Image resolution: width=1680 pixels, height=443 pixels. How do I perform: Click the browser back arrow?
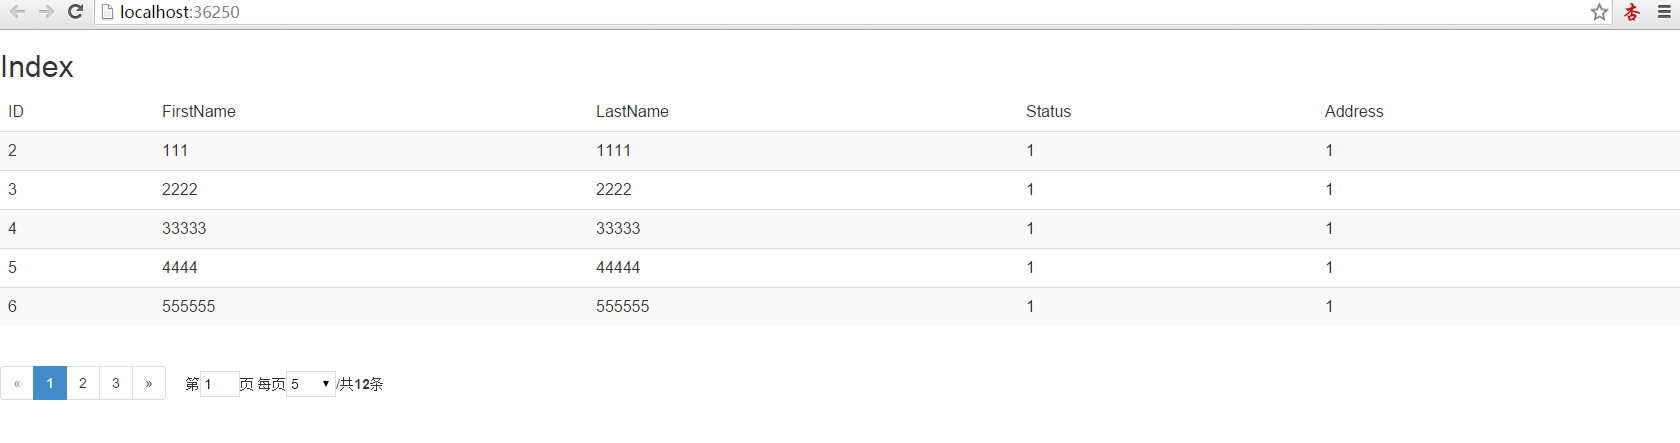tap(18, 12)
